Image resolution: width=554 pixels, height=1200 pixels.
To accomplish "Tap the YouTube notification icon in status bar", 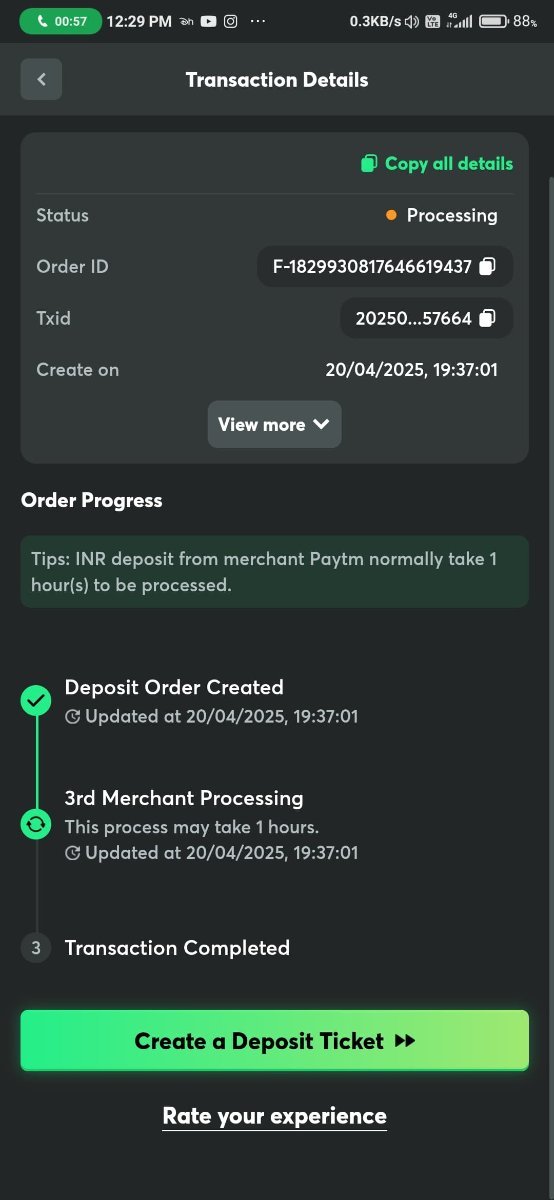I will [208, 21].
